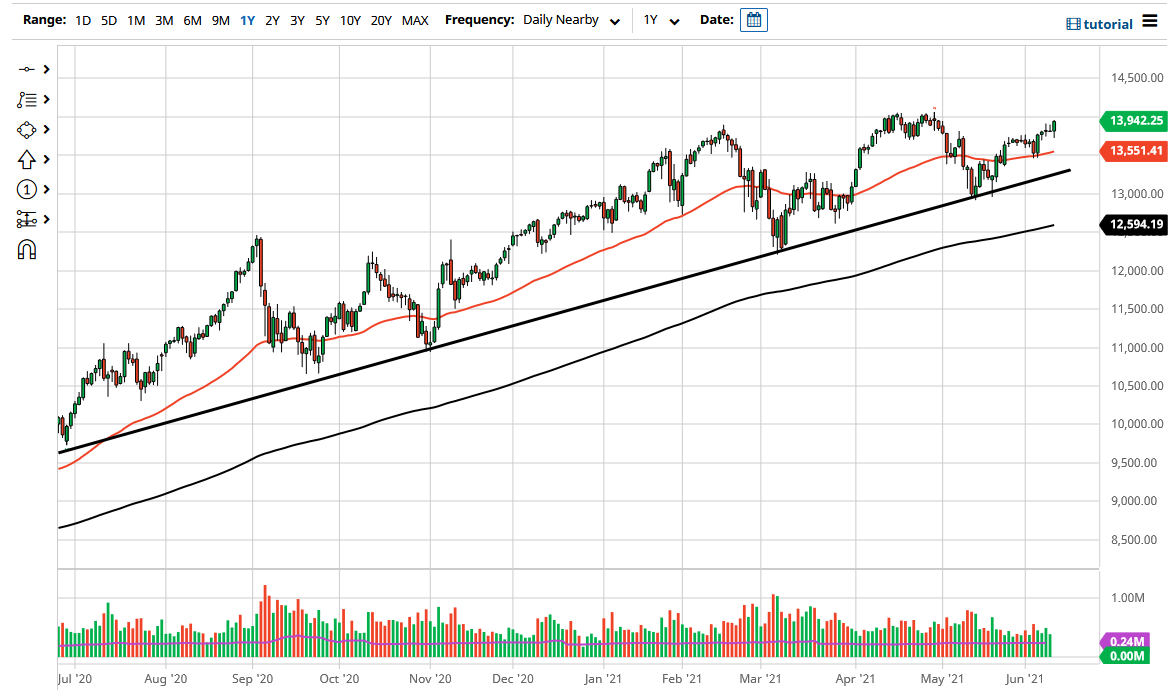Expand the arrow tool options chevron
The height and width of the screenshot is (700, 1169).
point(45,159)
